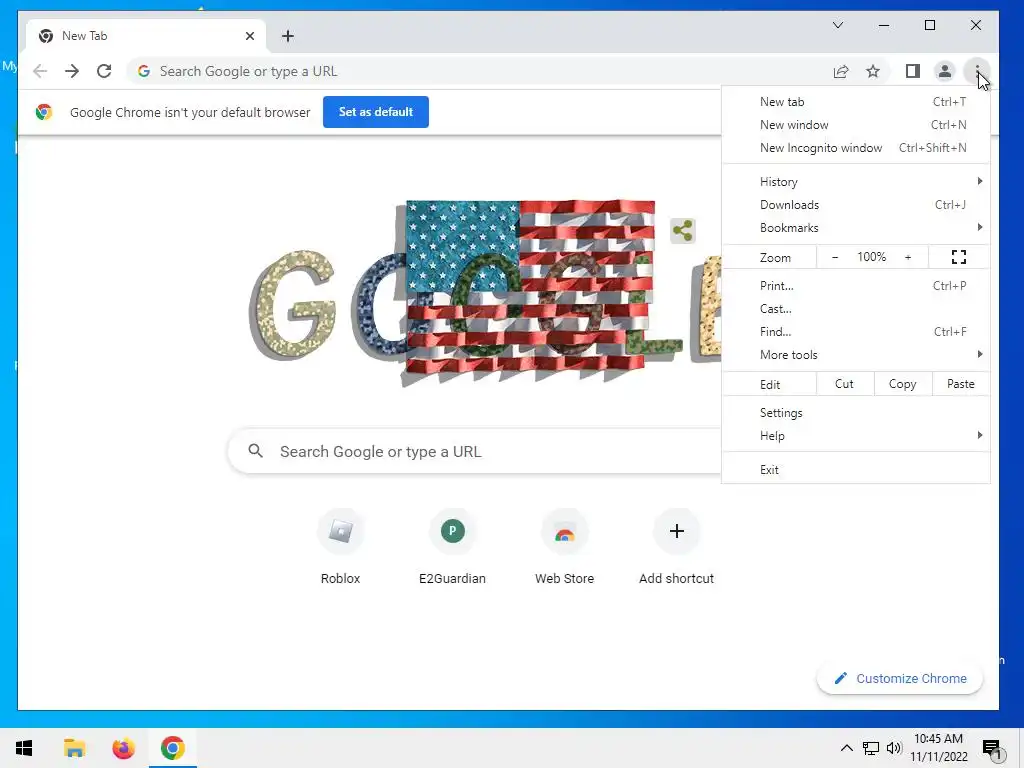Choose Find... from the menu

click(x=856, y=332)
